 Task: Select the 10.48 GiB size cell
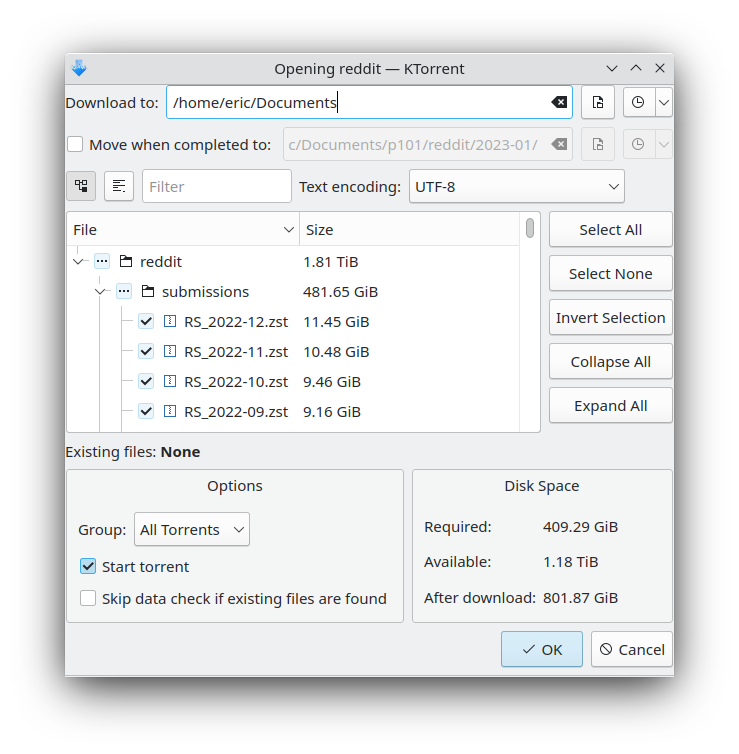tap(336, 352)
